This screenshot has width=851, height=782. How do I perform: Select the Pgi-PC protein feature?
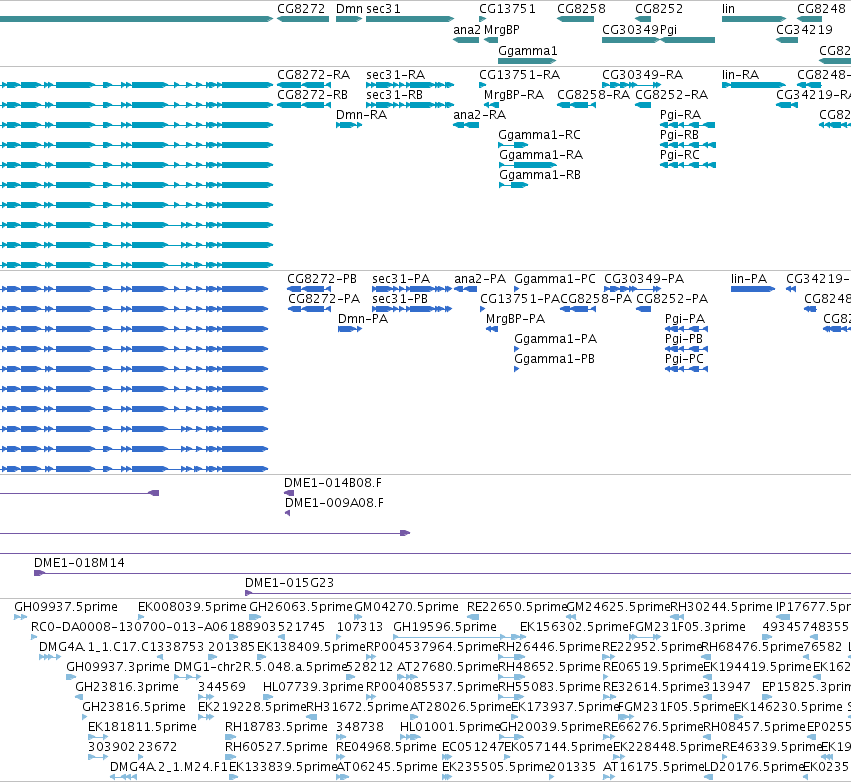point(687,369)
